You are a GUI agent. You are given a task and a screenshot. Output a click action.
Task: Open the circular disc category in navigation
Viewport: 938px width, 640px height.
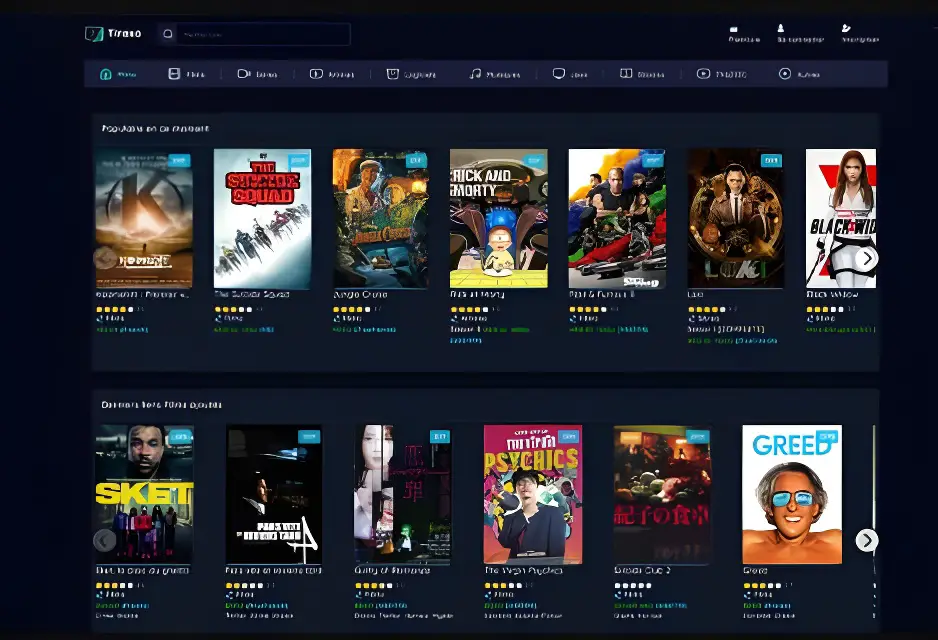click(x=799, y=74)
